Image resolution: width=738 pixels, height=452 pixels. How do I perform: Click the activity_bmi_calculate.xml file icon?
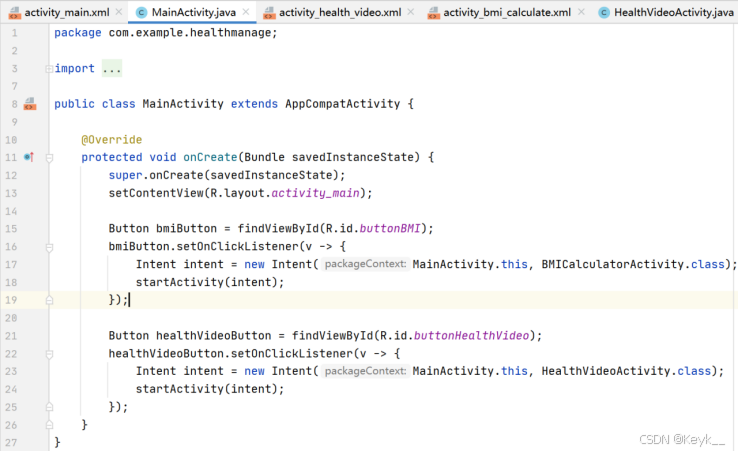tap(433, 13)
